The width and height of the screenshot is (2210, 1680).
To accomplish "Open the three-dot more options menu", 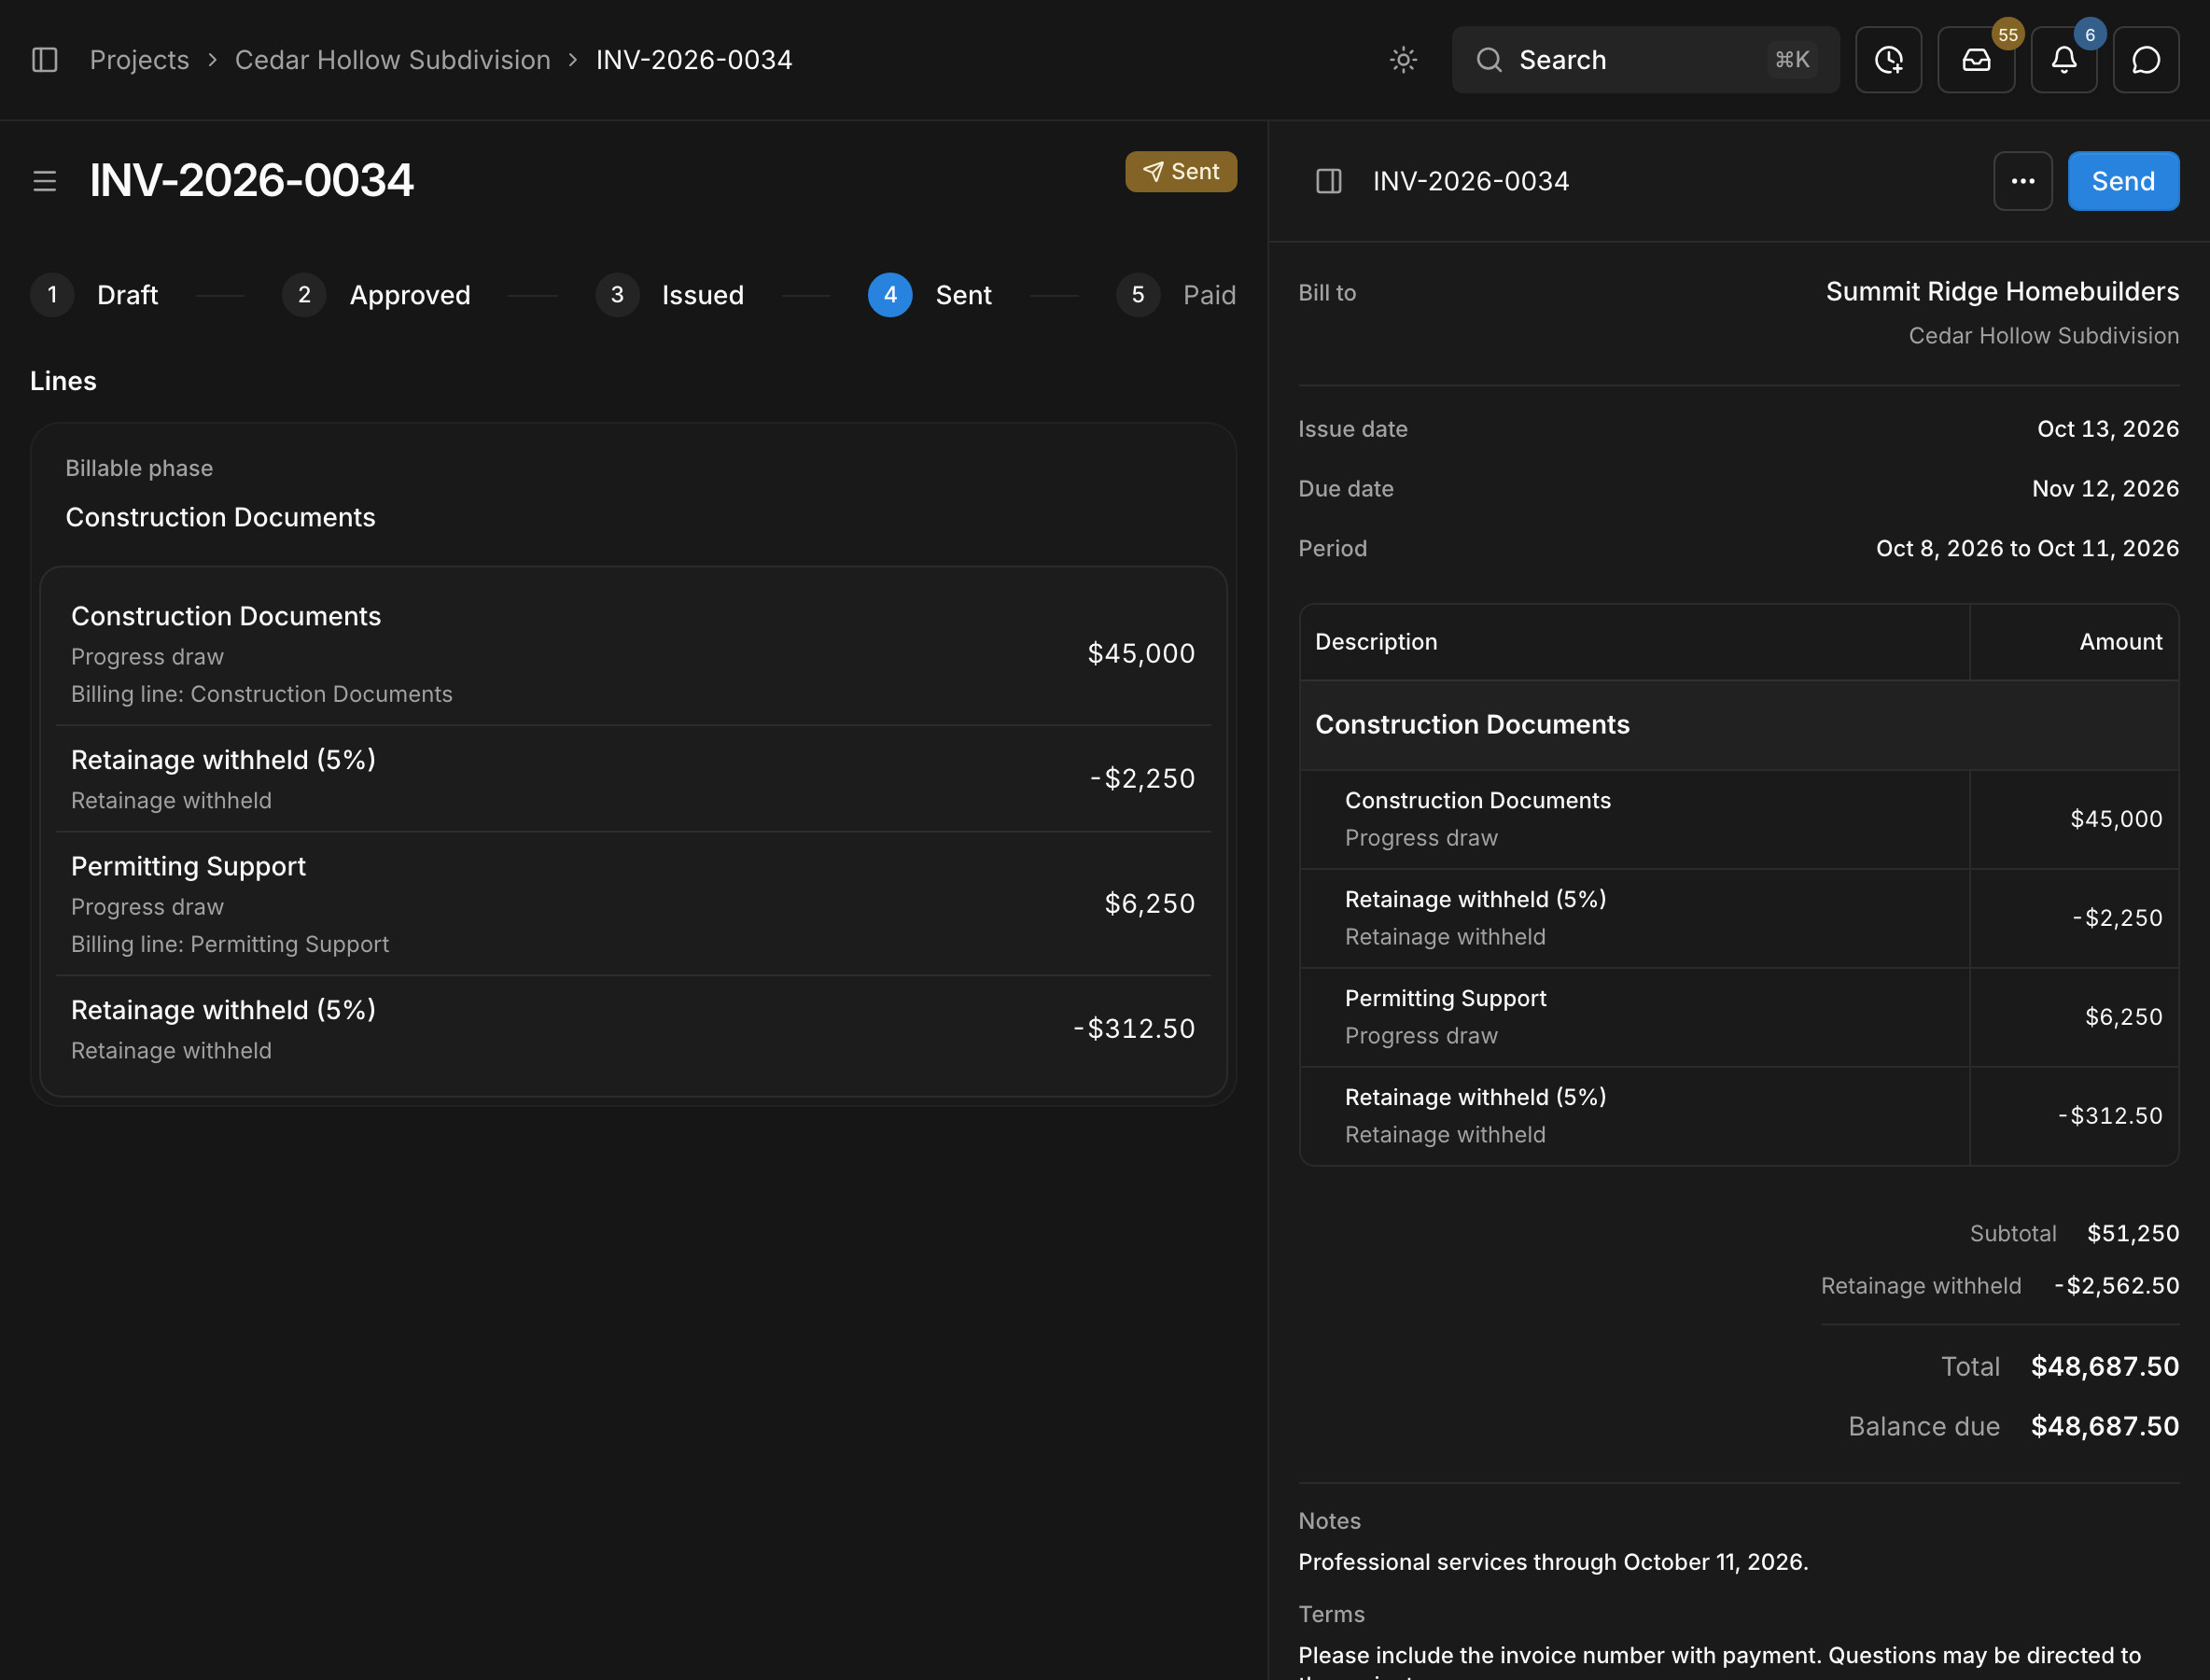I will (2023, 181).
